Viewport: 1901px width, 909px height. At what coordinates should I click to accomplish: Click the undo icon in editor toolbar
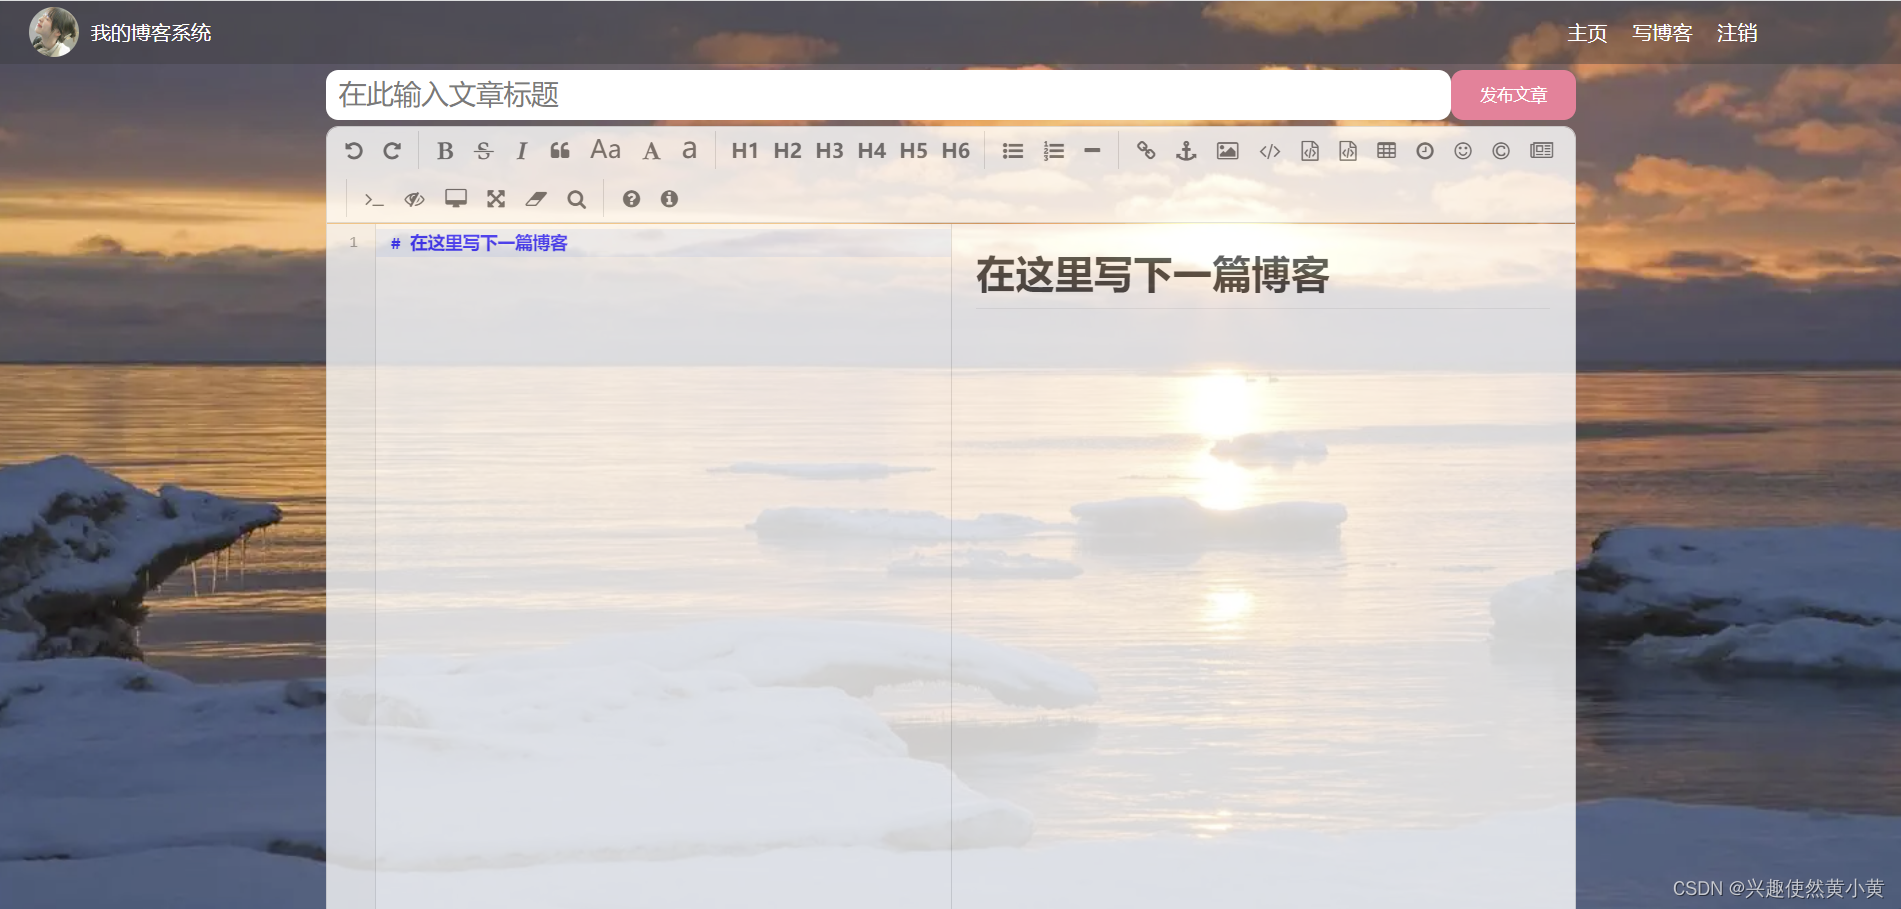(x=354, y=151)
